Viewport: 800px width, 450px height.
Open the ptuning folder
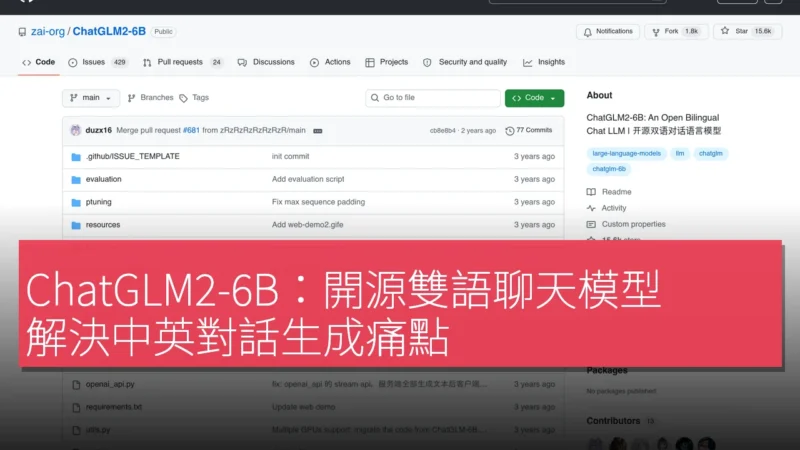(98, 202)
